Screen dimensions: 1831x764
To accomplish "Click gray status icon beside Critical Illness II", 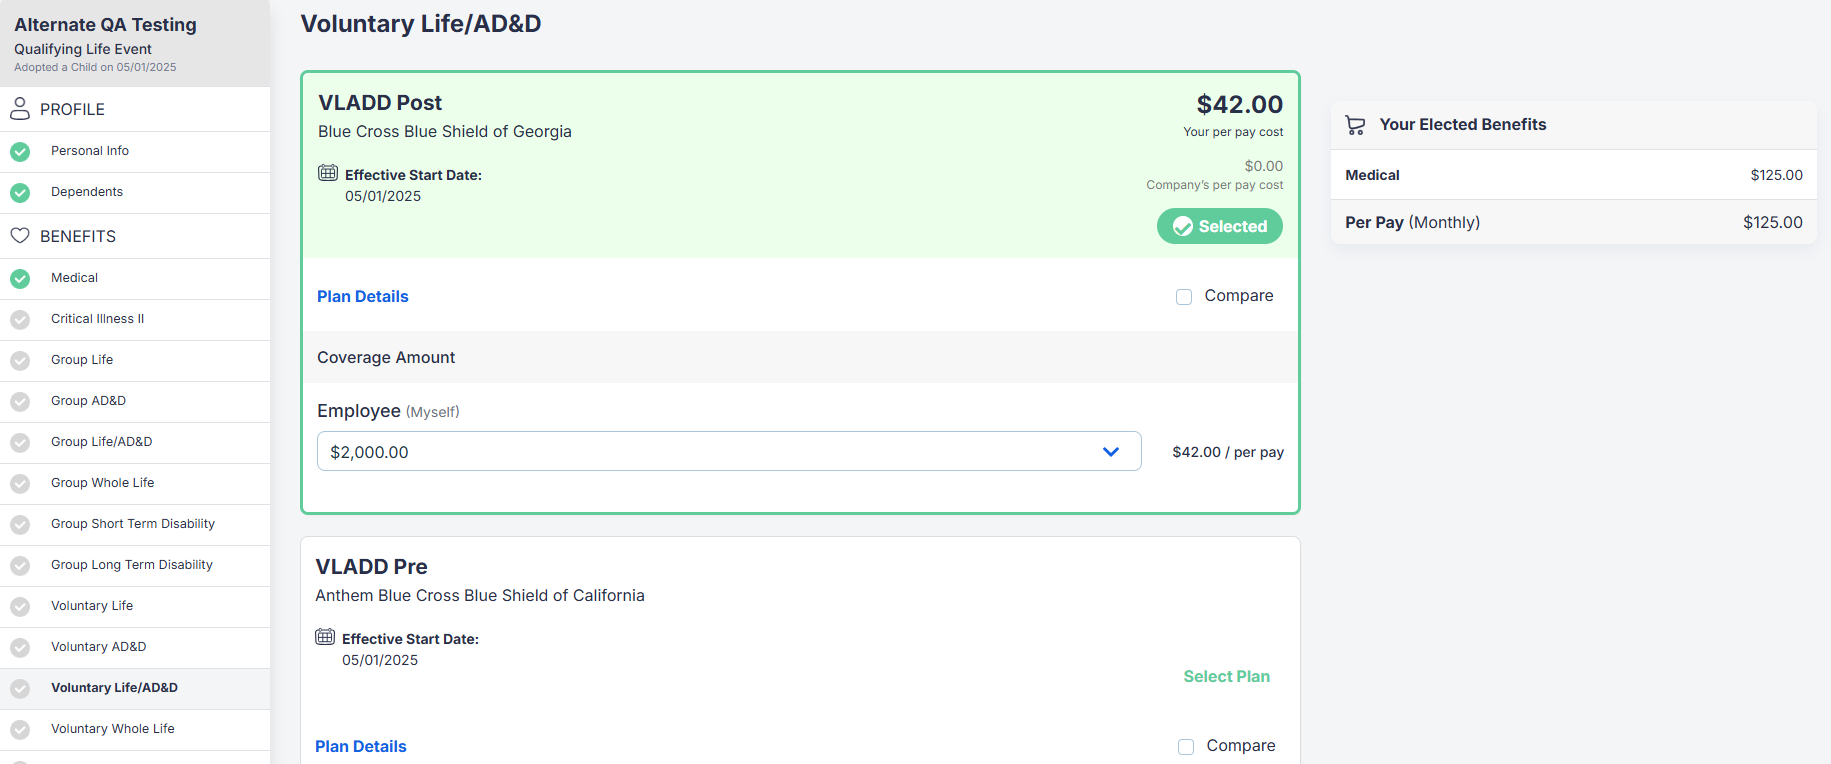I will 20,320.
